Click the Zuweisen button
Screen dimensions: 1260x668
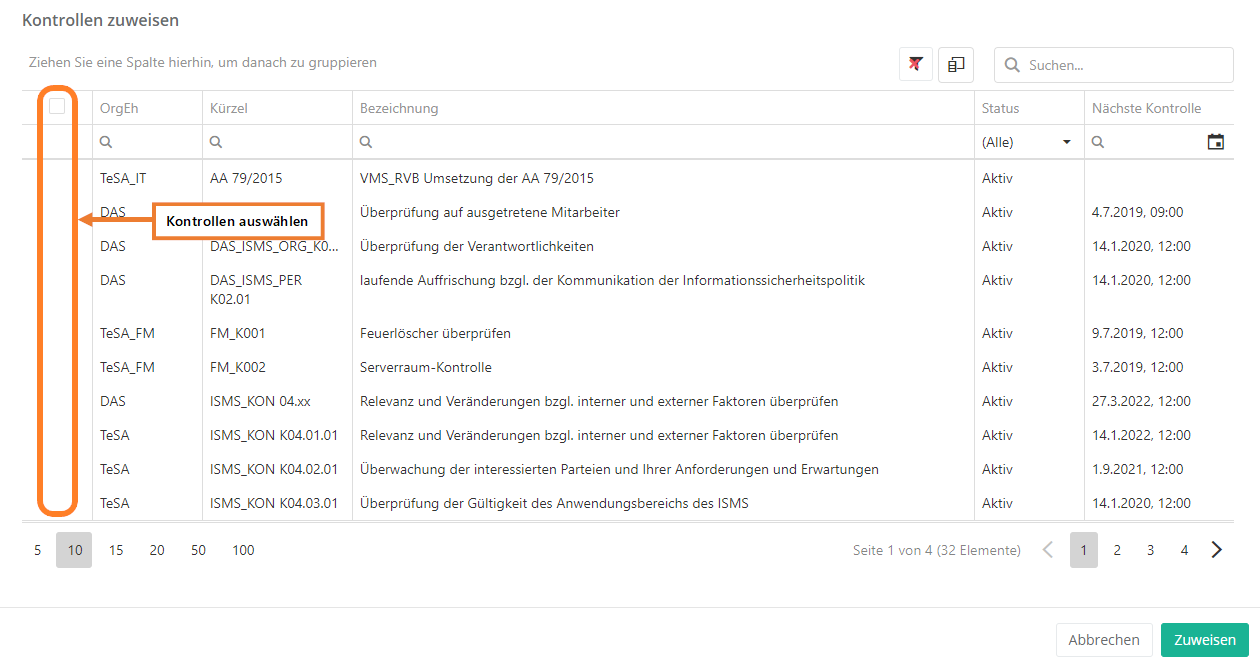1204,640
